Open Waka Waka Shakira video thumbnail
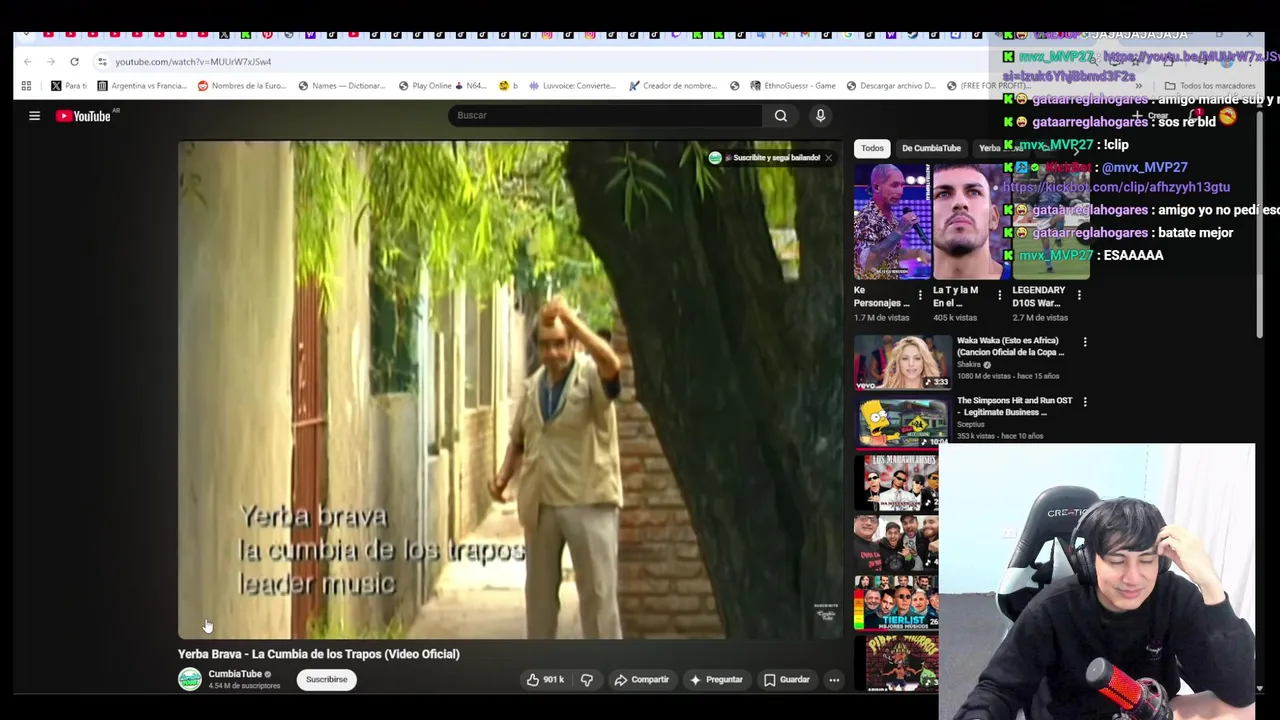1280x720 pixels. 903,361
